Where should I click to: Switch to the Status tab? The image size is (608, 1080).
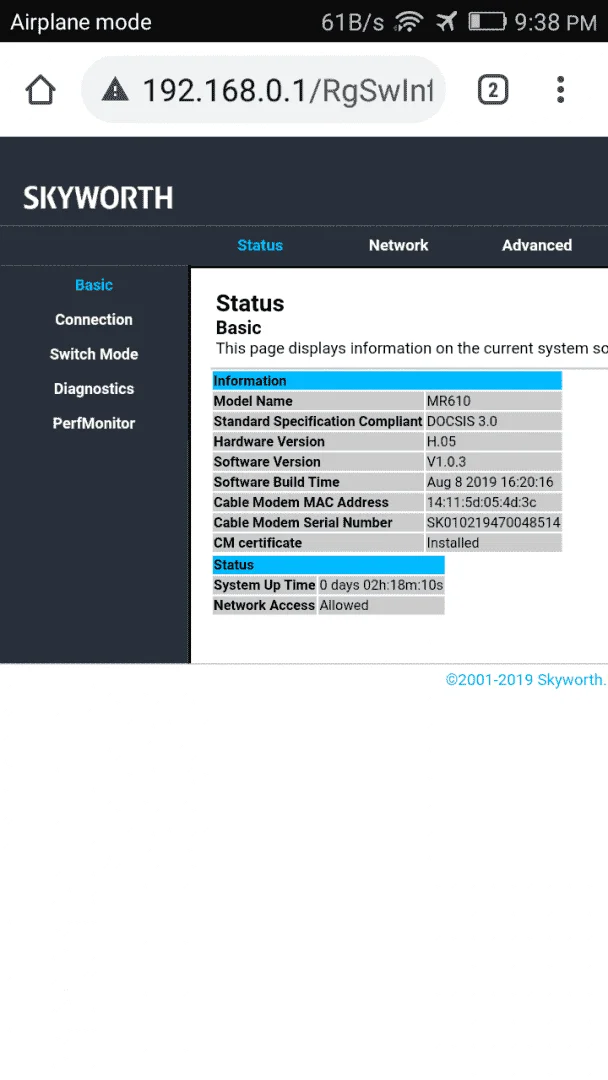(x=260, y=245)
